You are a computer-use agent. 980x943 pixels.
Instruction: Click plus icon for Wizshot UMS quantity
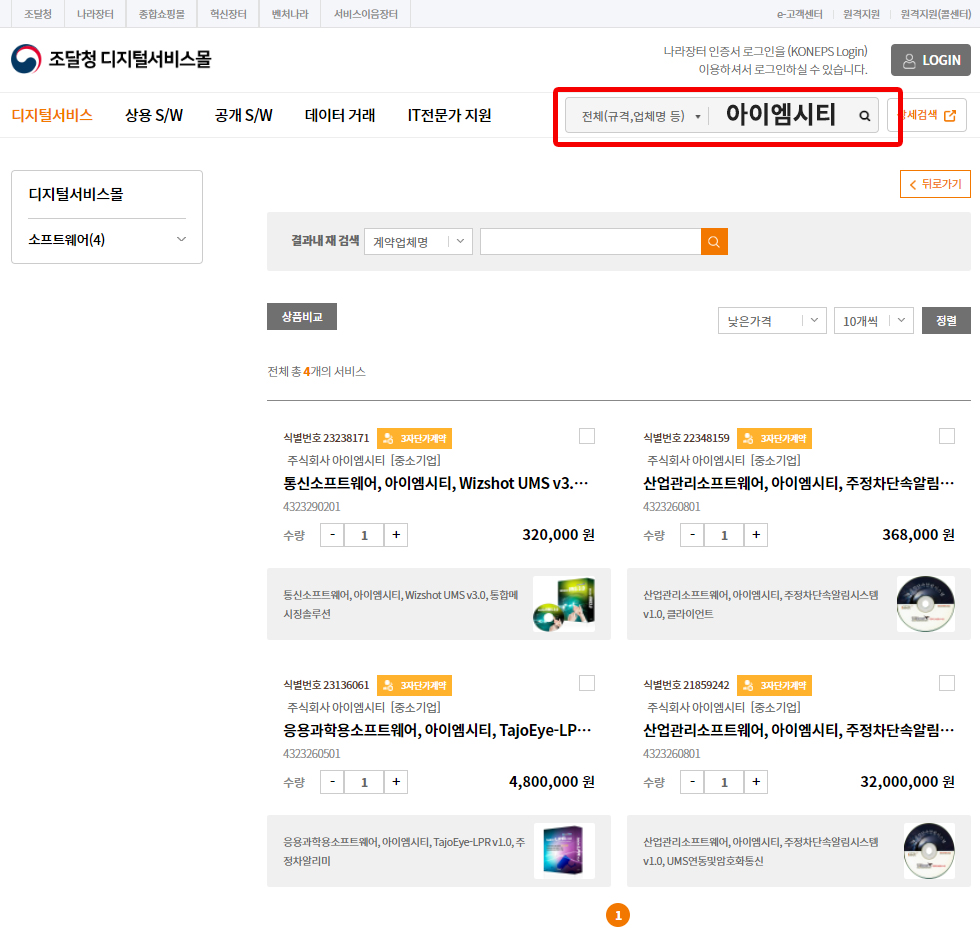click(396, 535)
